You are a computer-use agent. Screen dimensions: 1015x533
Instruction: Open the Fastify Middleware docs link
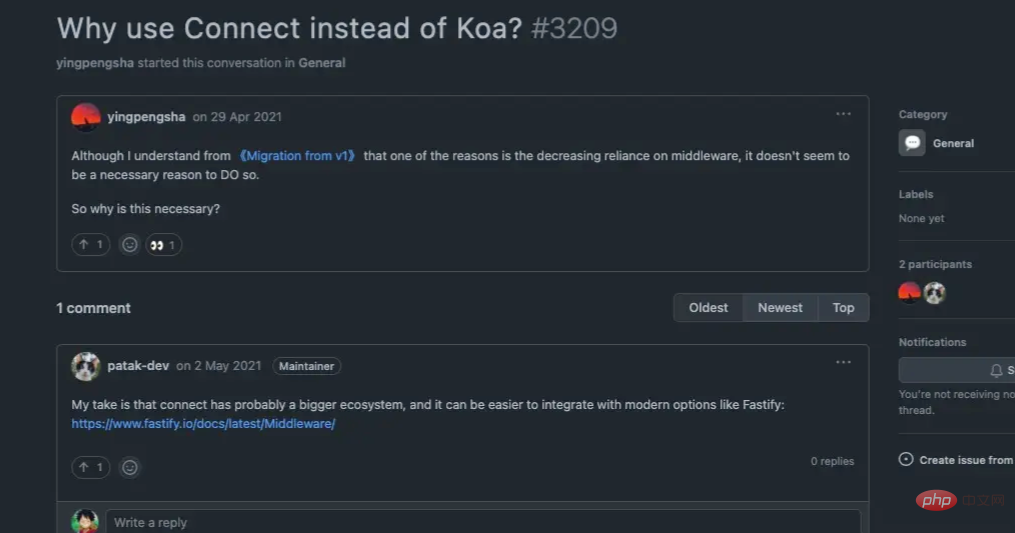[x=203, y=424]
